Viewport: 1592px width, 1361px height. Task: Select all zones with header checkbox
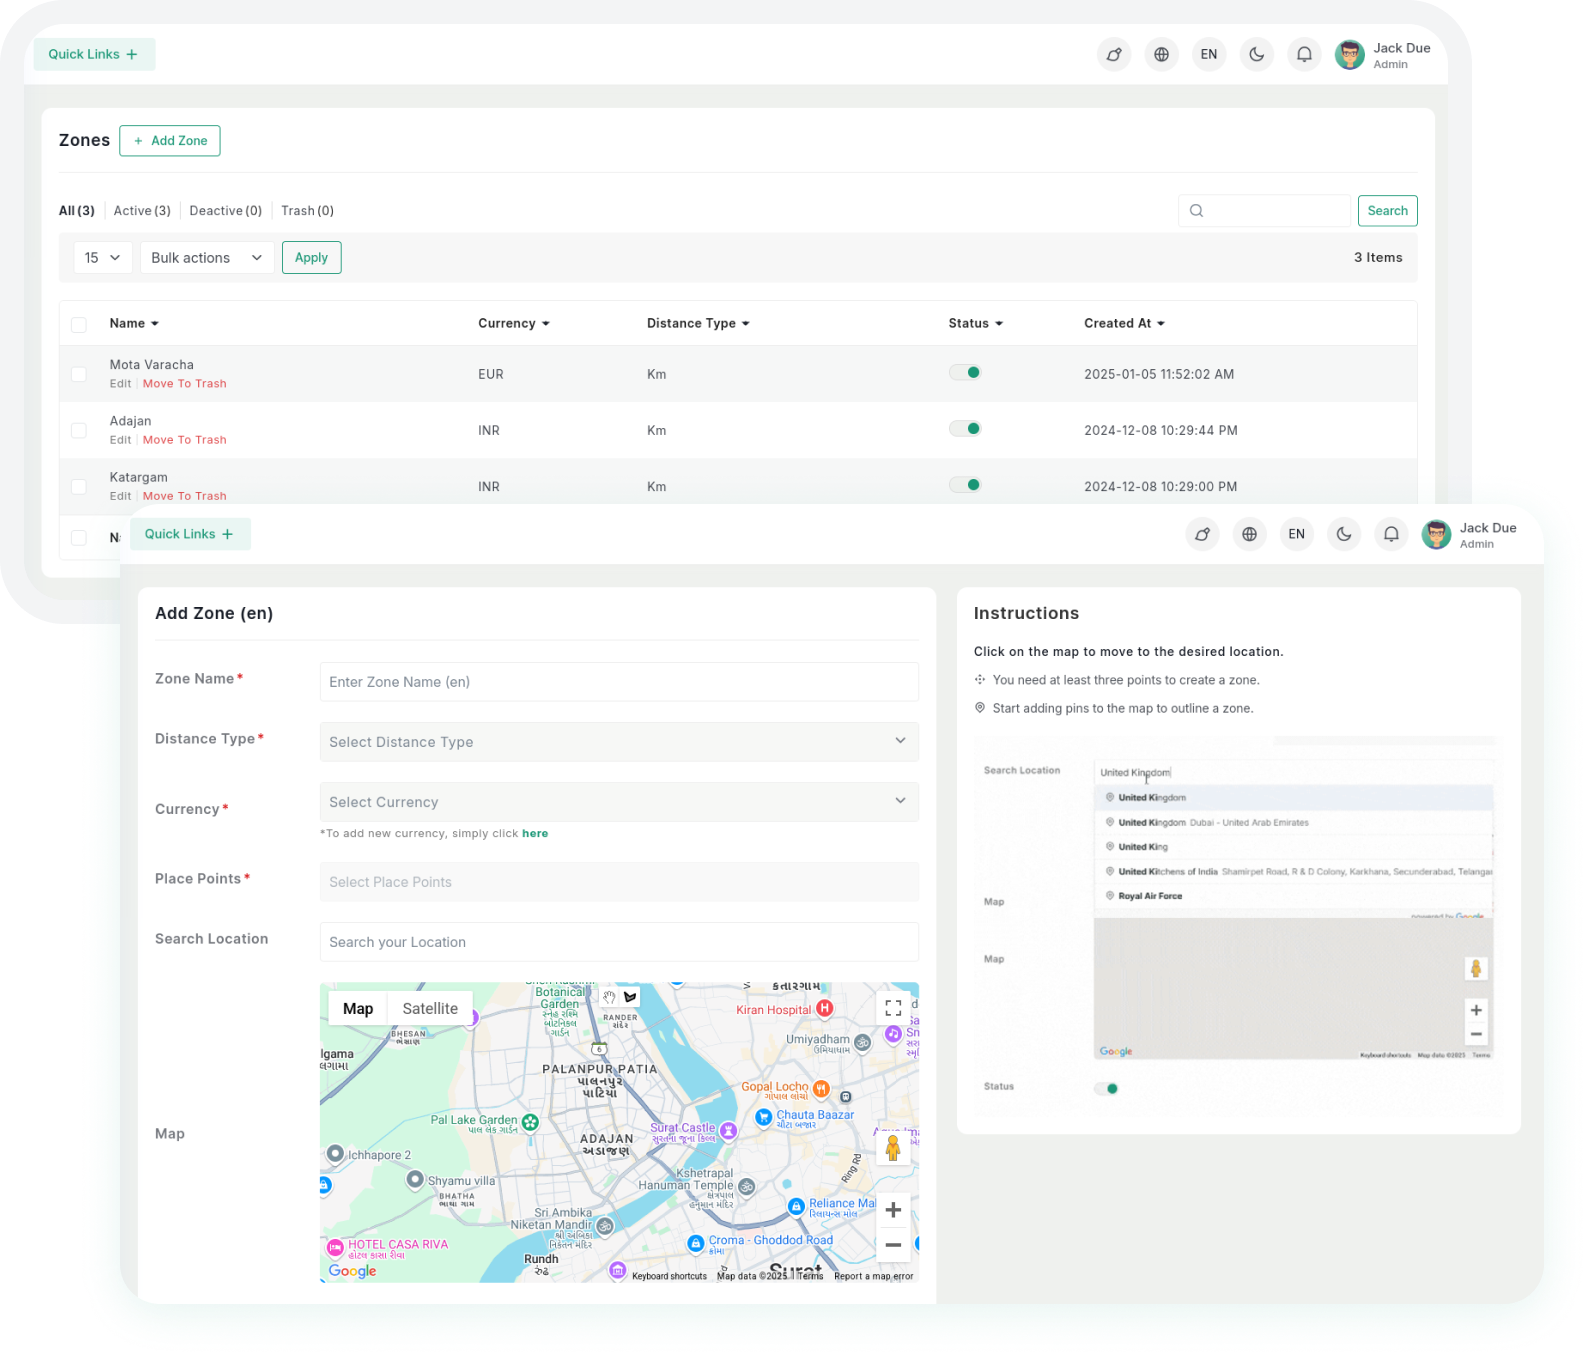79,324
